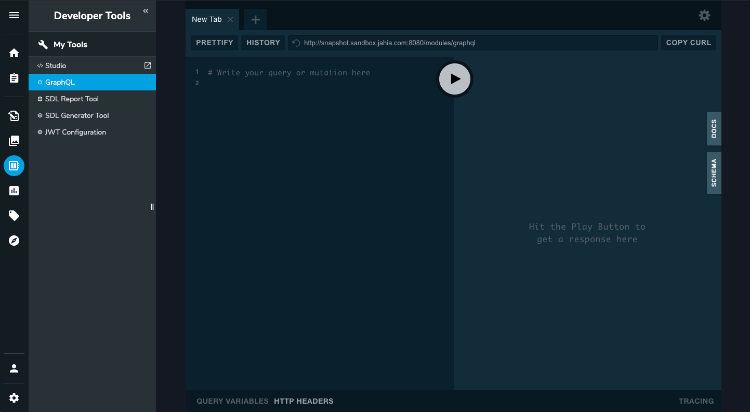Open the bar chart analytics icon
This screenshot has height=412, width=750.
click(x=14, y=191)
